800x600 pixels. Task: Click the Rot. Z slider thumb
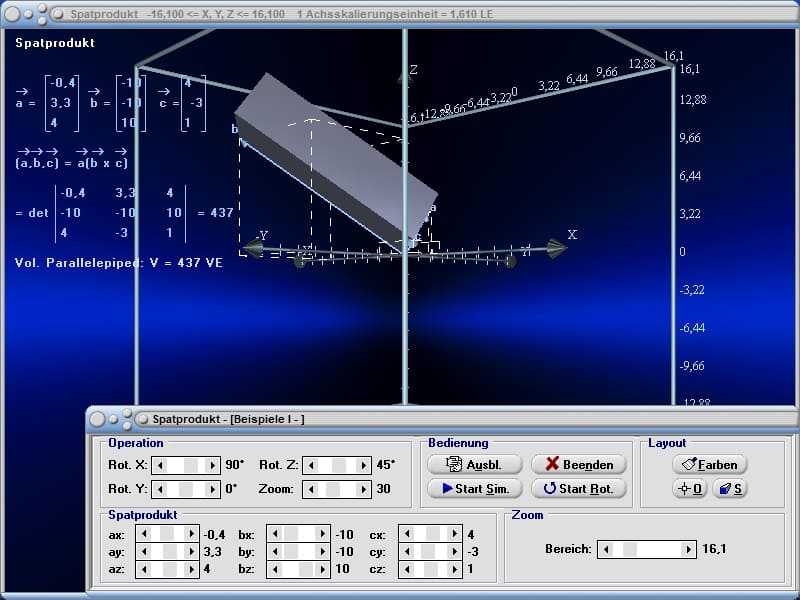tap(338, 465)
